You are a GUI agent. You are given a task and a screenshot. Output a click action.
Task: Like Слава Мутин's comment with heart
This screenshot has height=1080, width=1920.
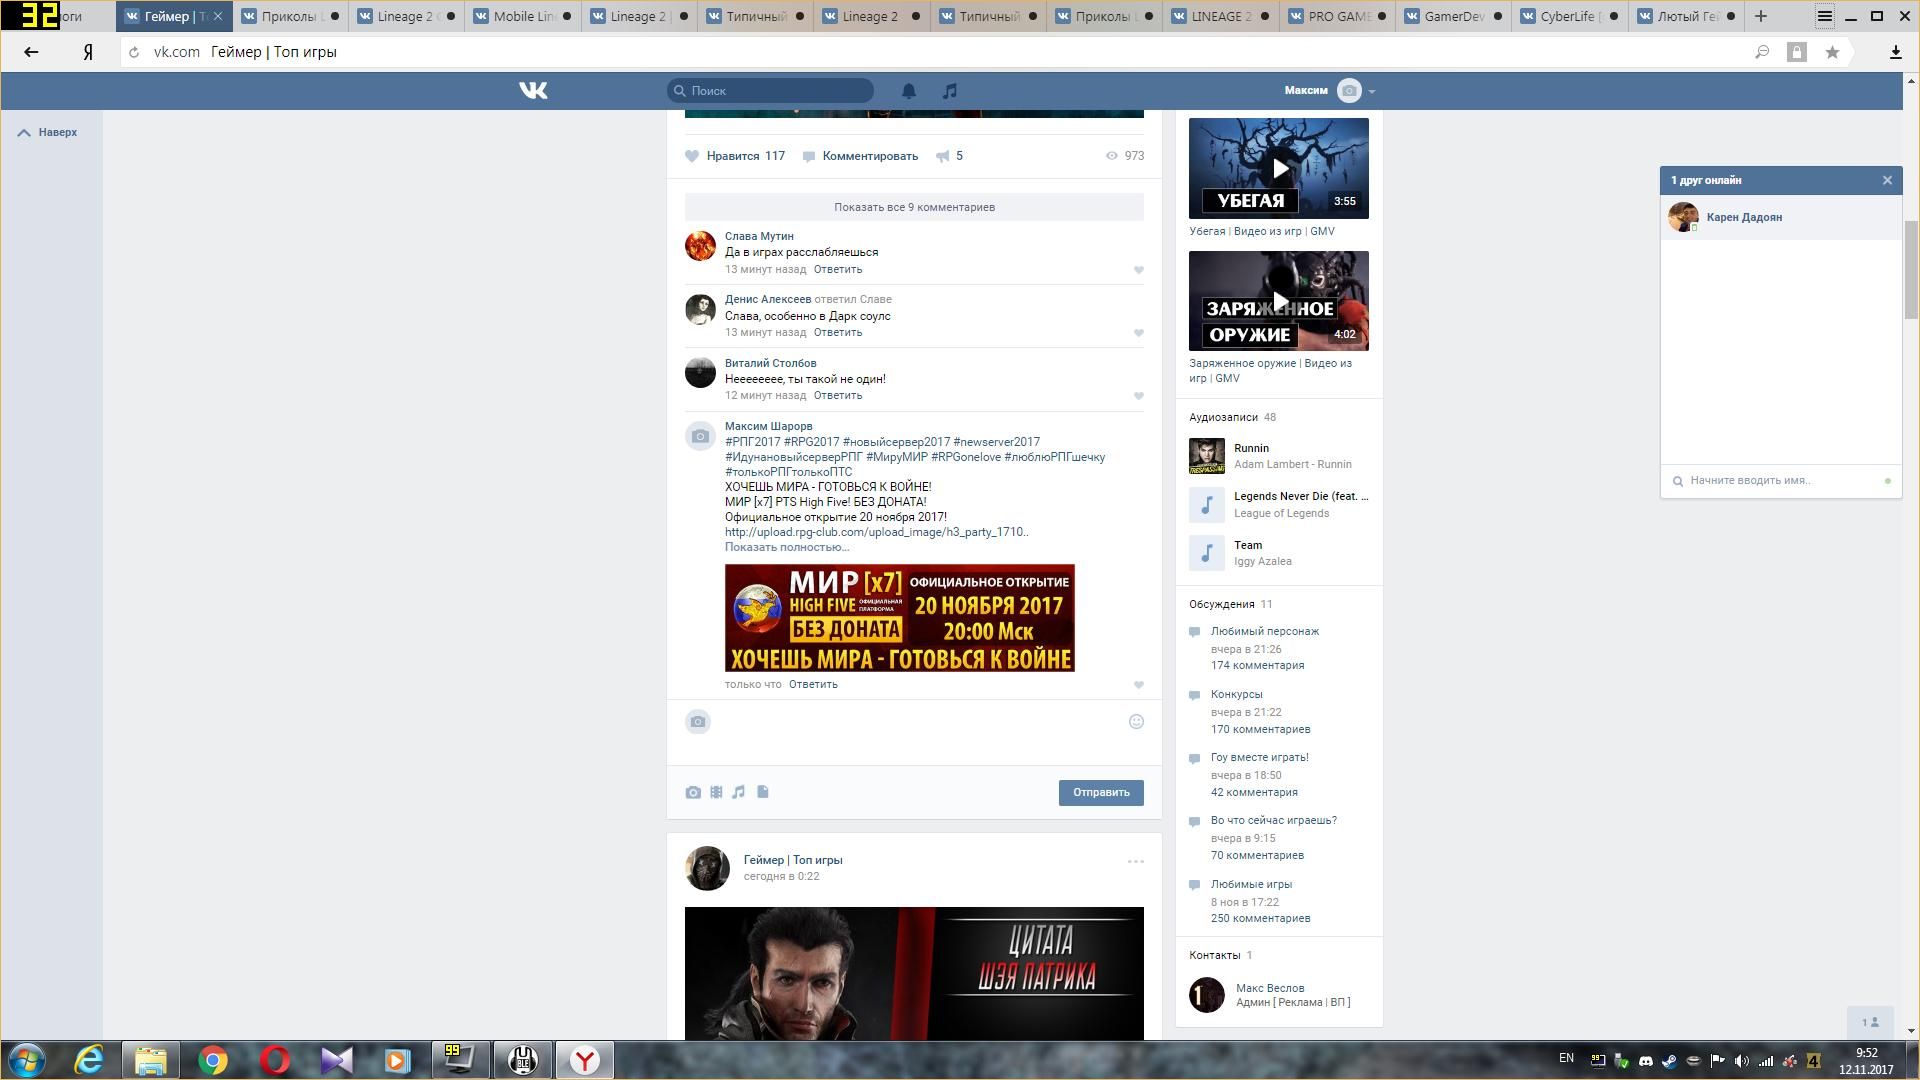1138,270
